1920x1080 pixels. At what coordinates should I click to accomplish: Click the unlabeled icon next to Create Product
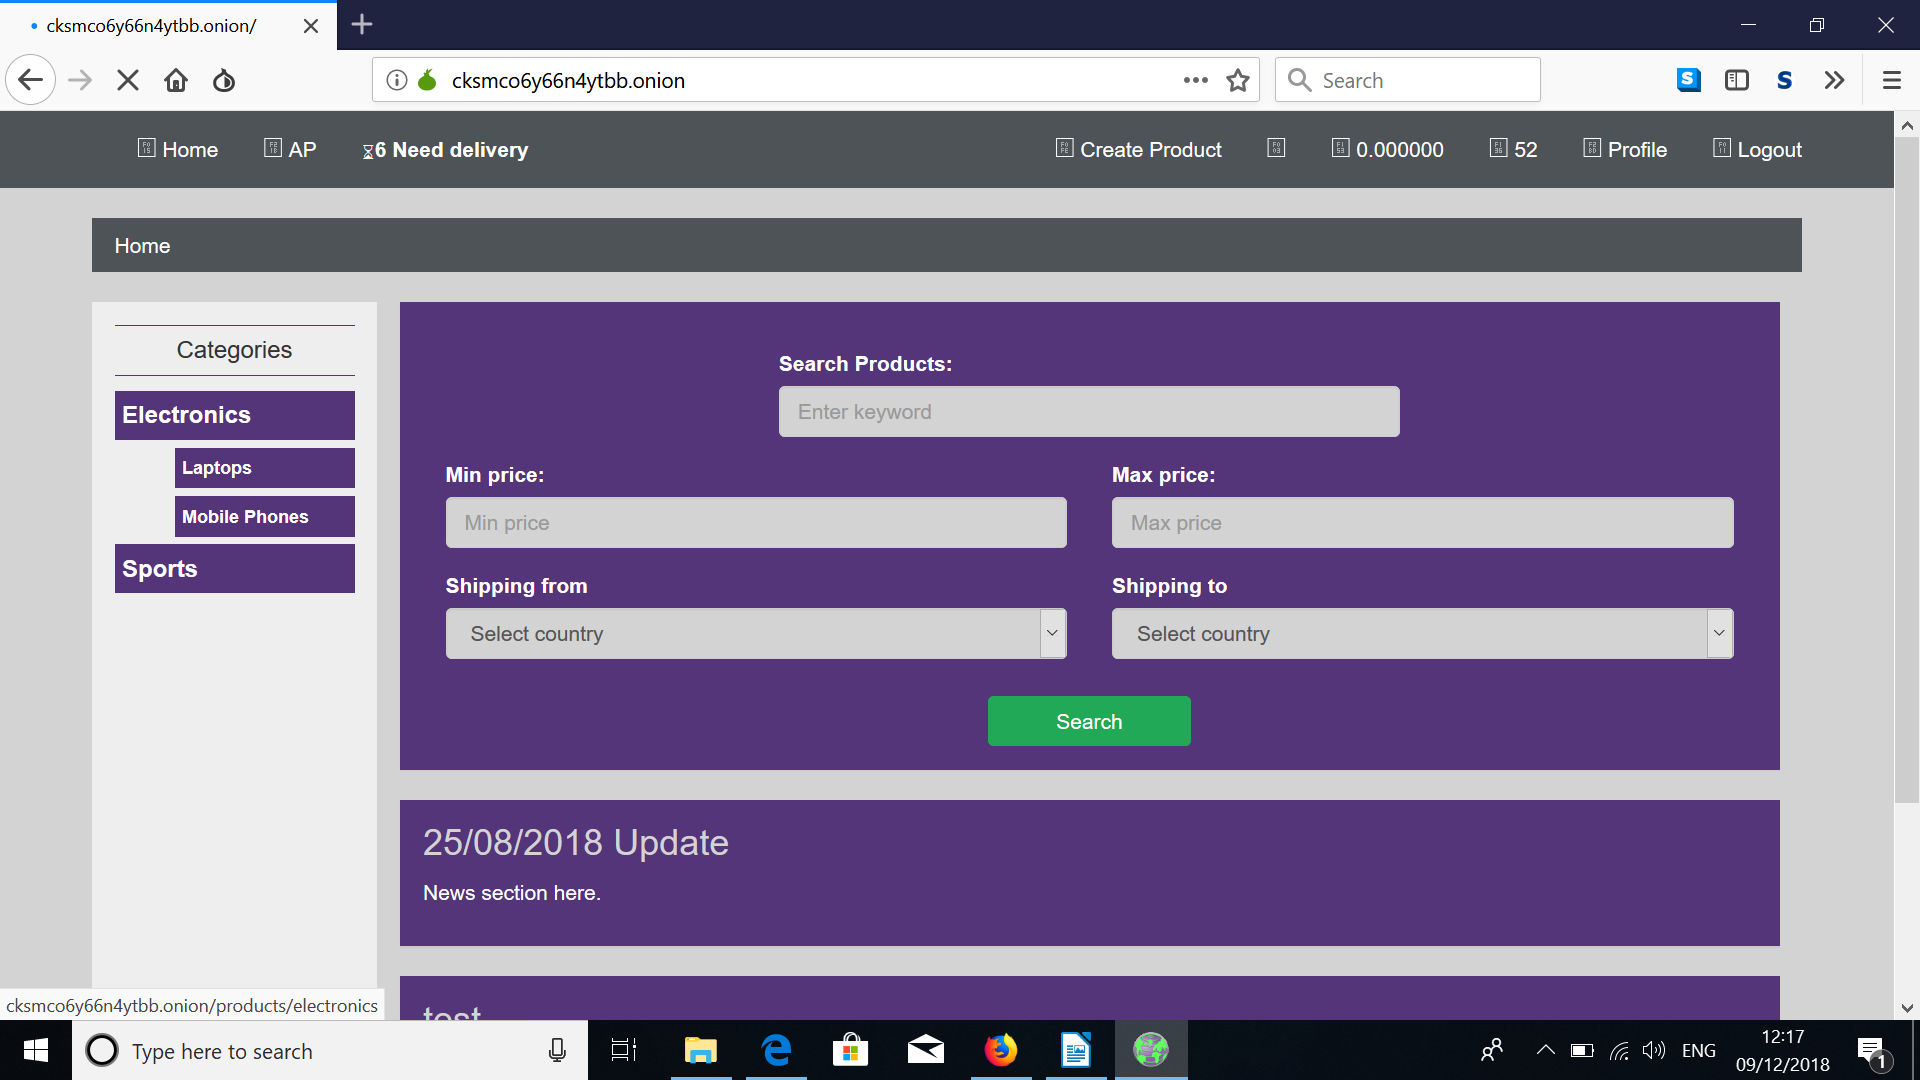click(1276, 148)
